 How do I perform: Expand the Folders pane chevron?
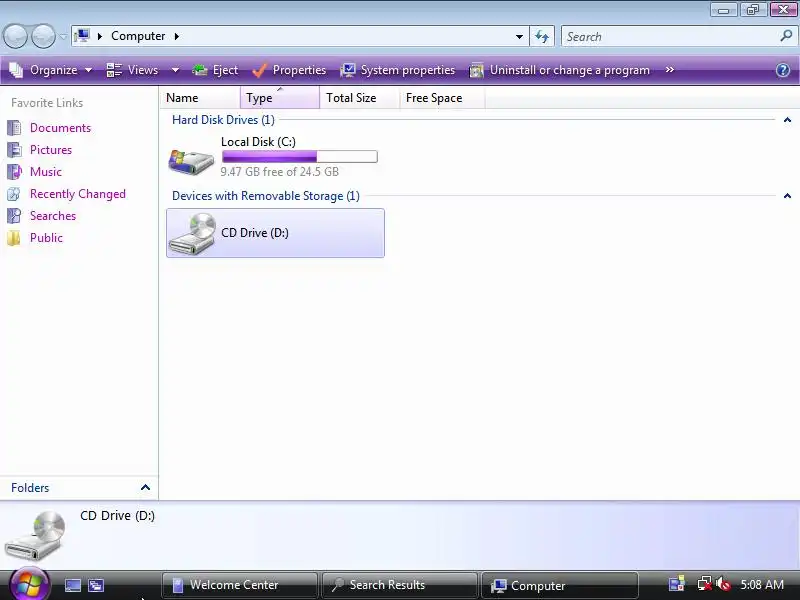145,488
